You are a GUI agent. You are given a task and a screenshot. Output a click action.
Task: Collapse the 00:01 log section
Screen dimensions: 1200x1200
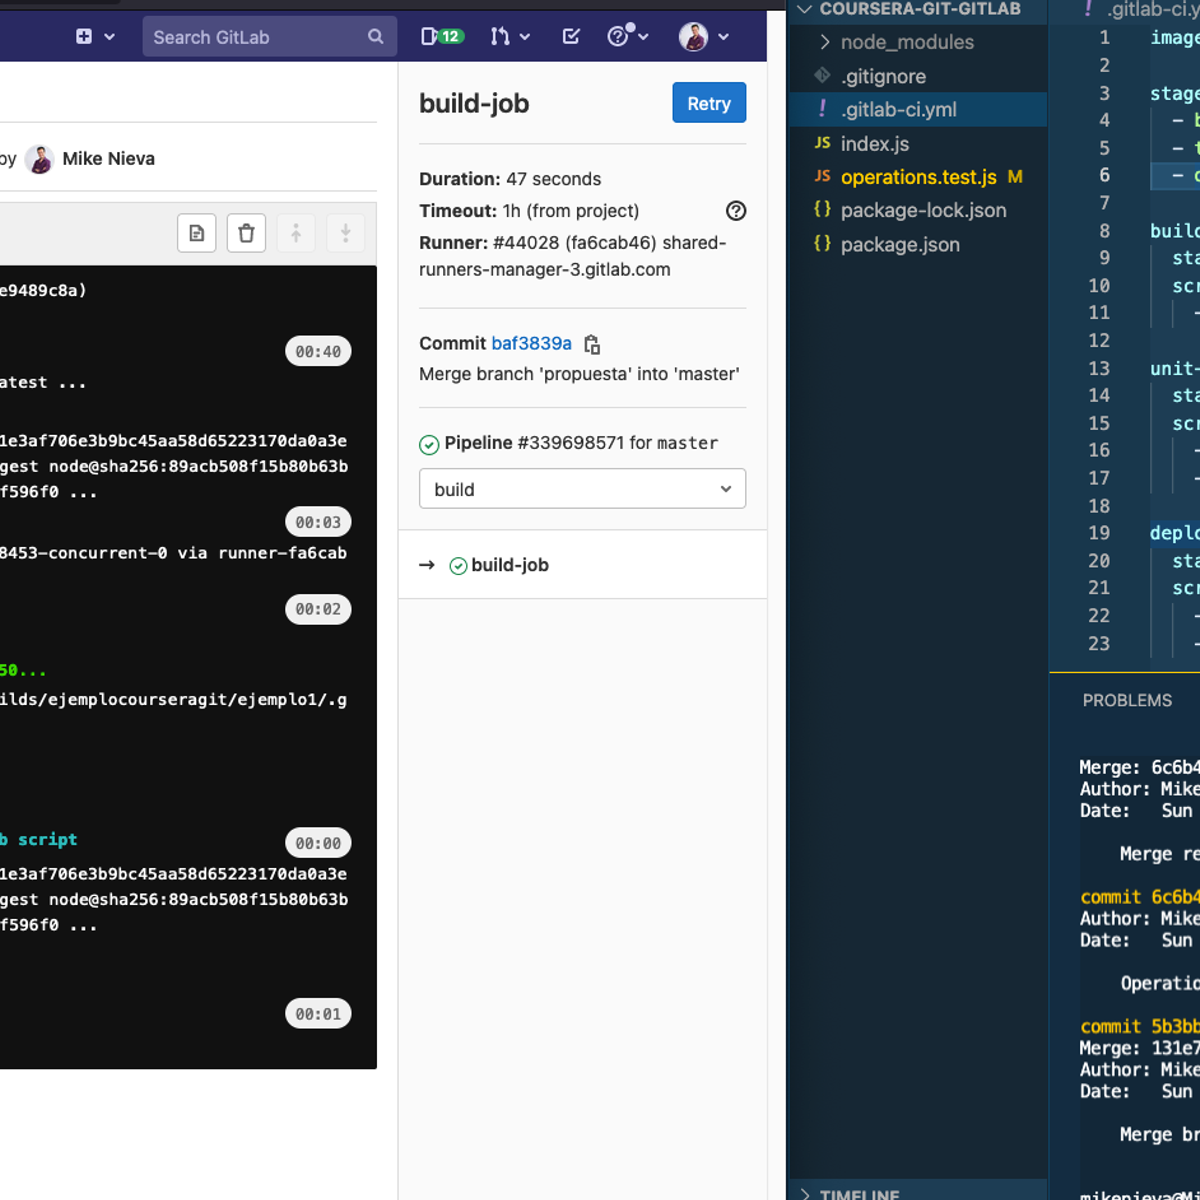pos(318,1014)
